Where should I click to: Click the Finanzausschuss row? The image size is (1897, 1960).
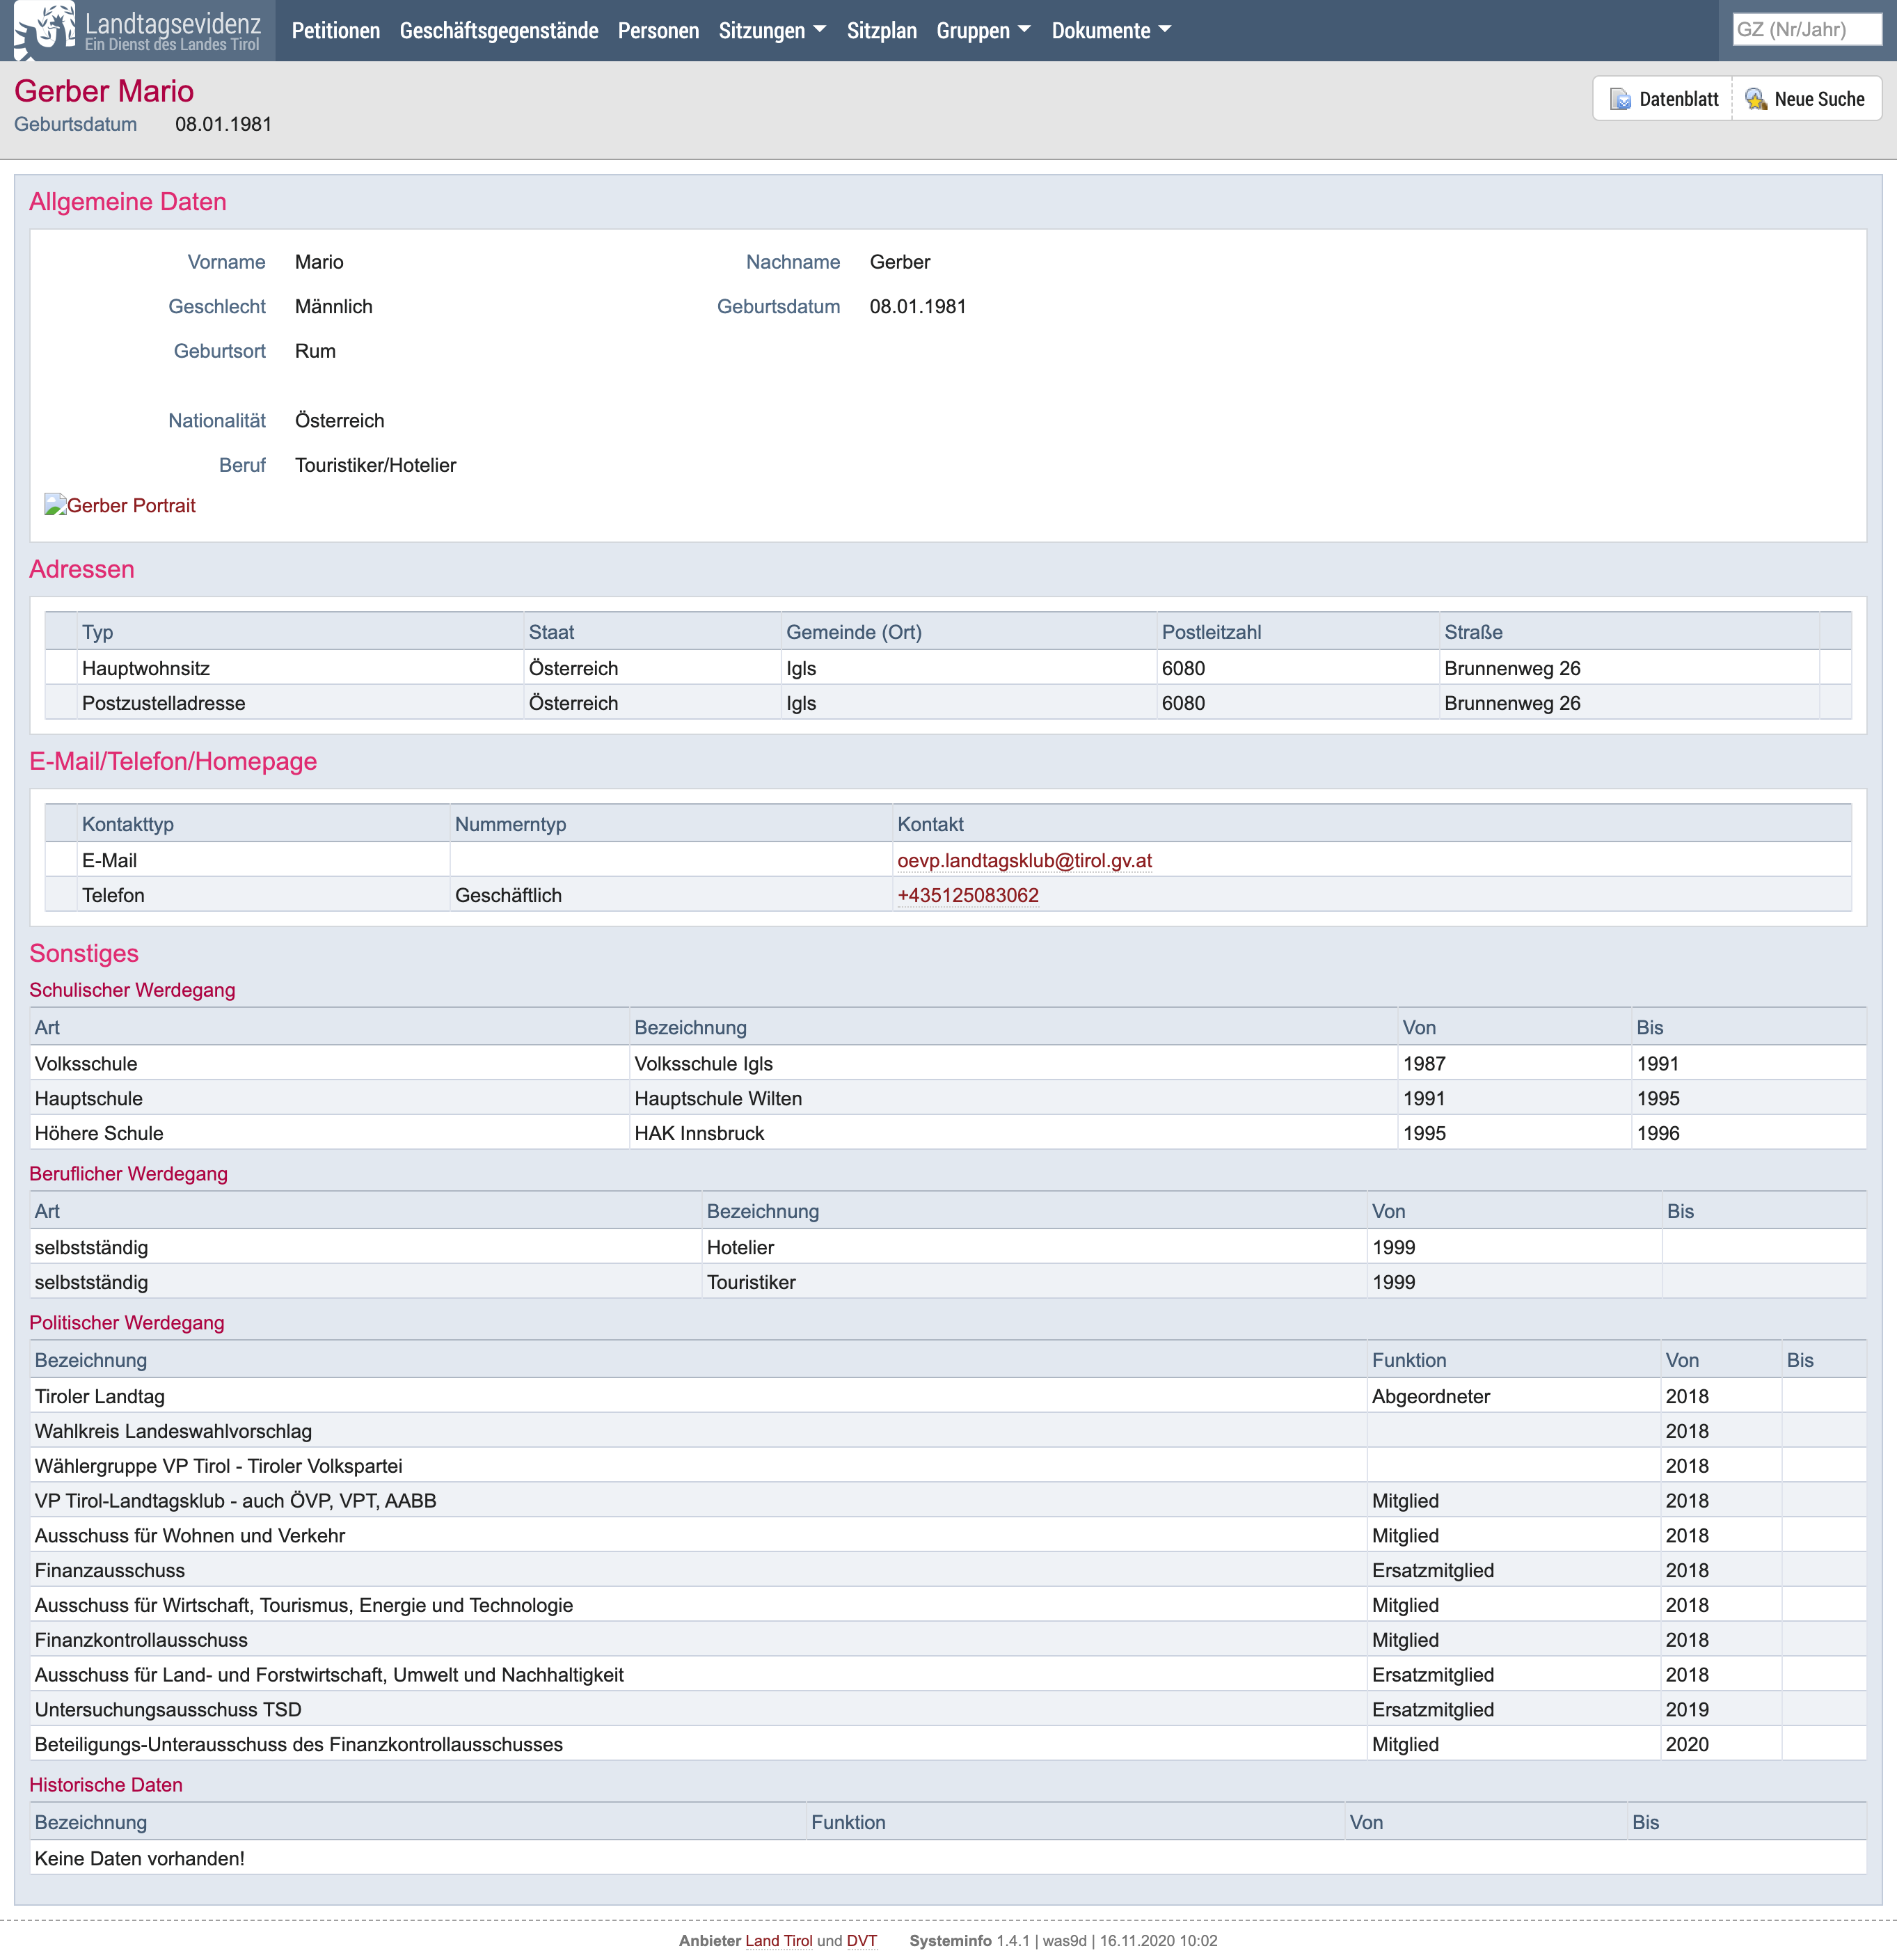point(948,1571)
